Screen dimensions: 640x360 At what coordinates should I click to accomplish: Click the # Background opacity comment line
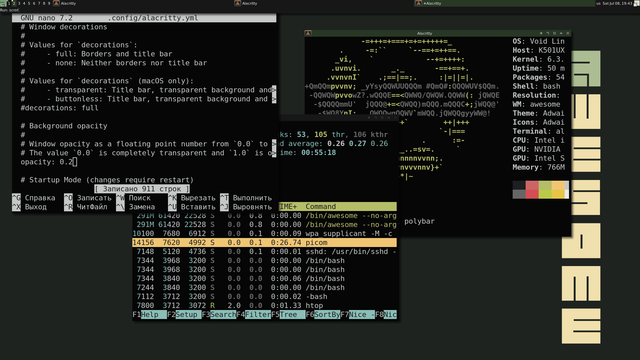64,126
